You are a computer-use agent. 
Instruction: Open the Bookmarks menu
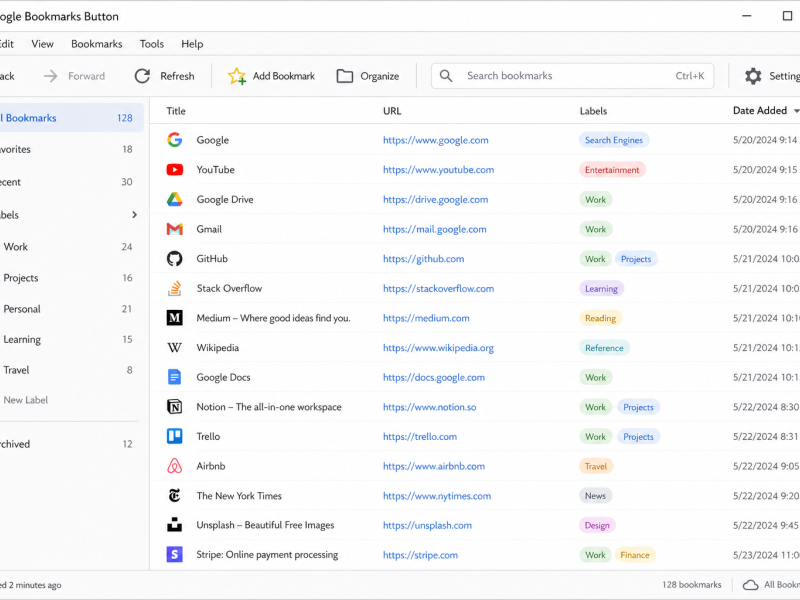(x=97, y=44)
